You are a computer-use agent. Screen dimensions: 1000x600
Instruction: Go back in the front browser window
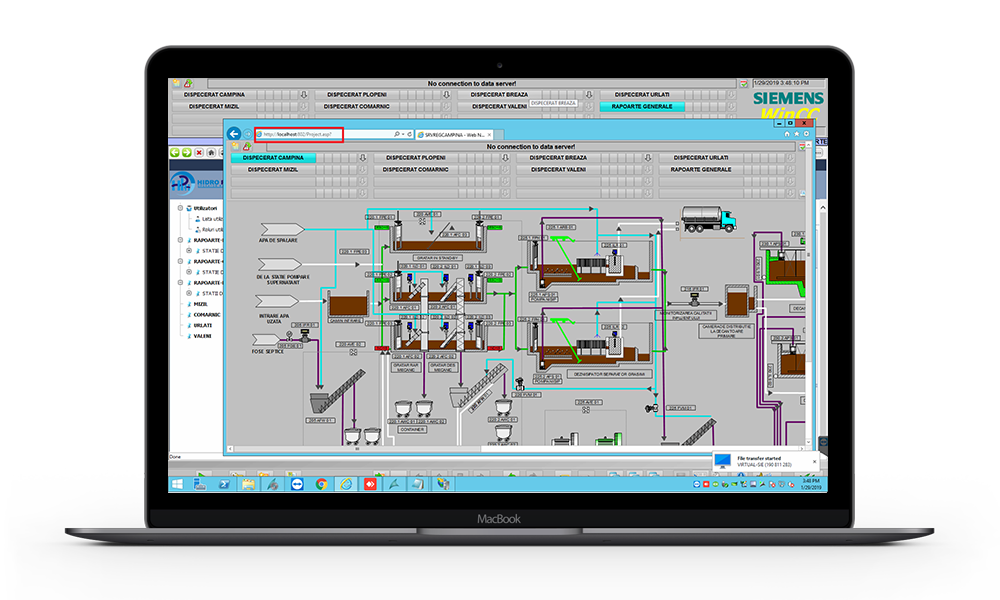pyautogui.click(x=234, y=134)
